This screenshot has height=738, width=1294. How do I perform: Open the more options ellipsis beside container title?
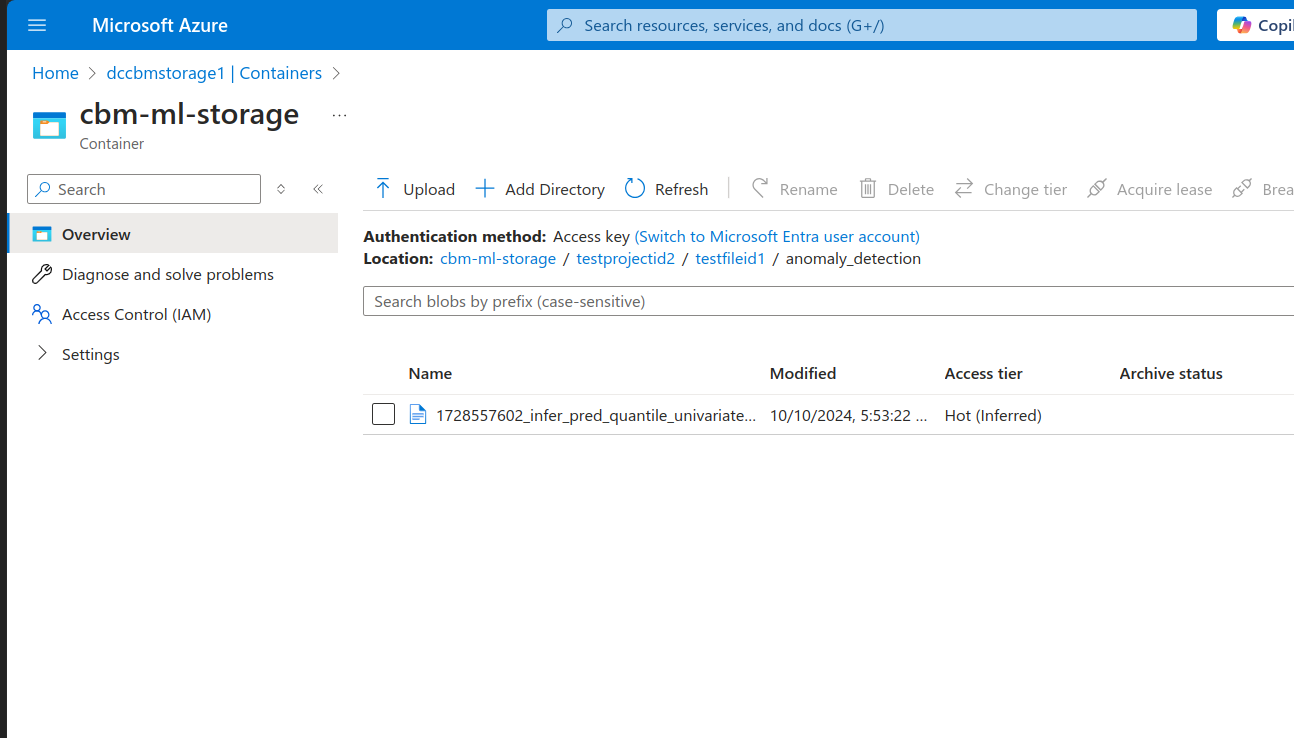(339, 116)
